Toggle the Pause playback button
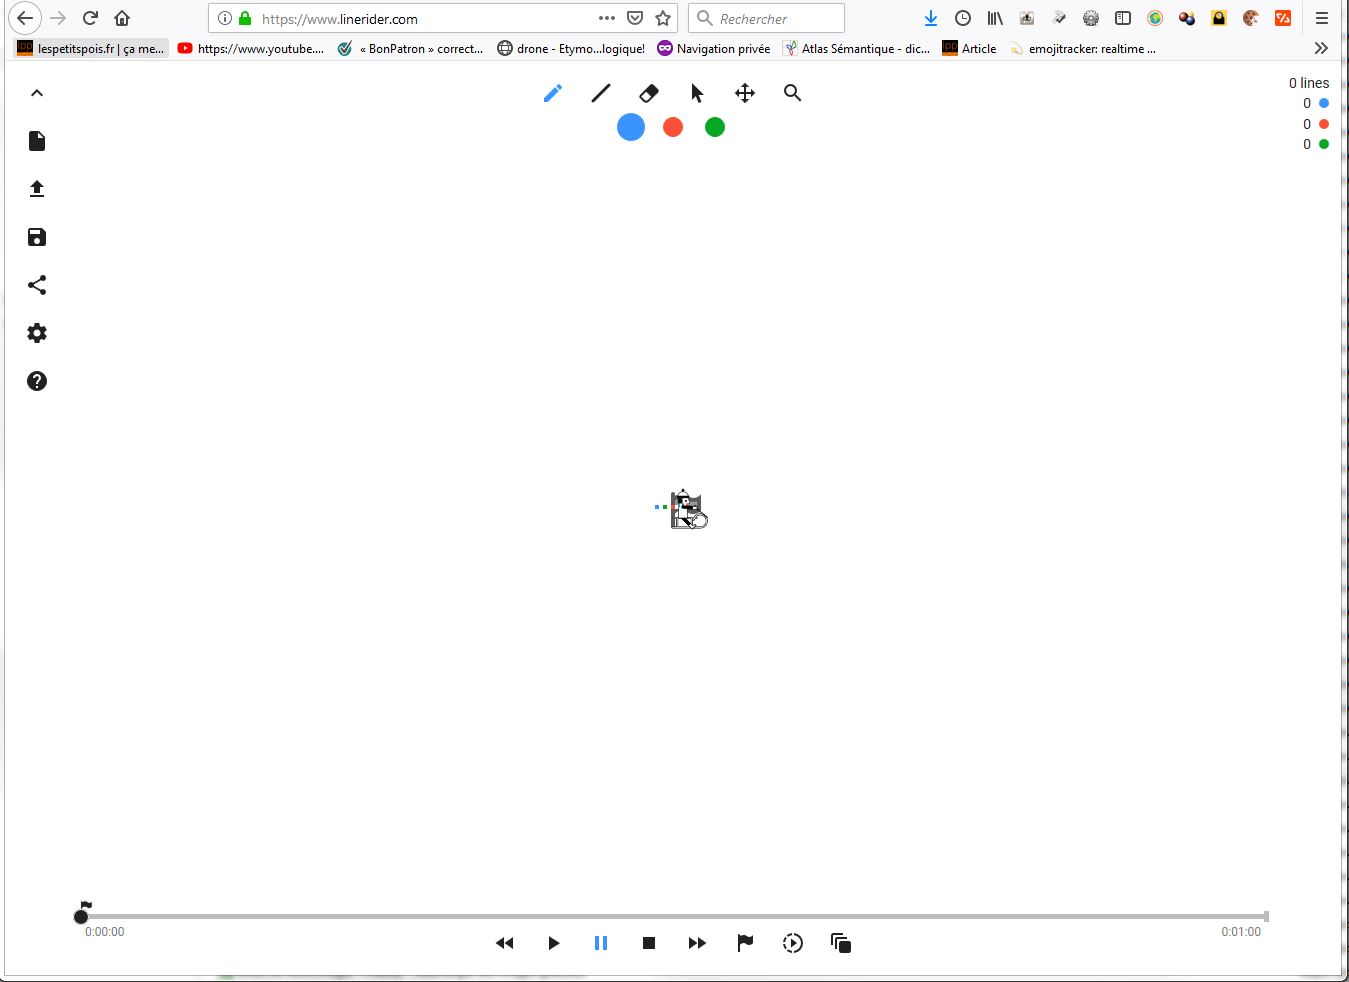The image size is (1349, 982). click(x=601, y=943)
